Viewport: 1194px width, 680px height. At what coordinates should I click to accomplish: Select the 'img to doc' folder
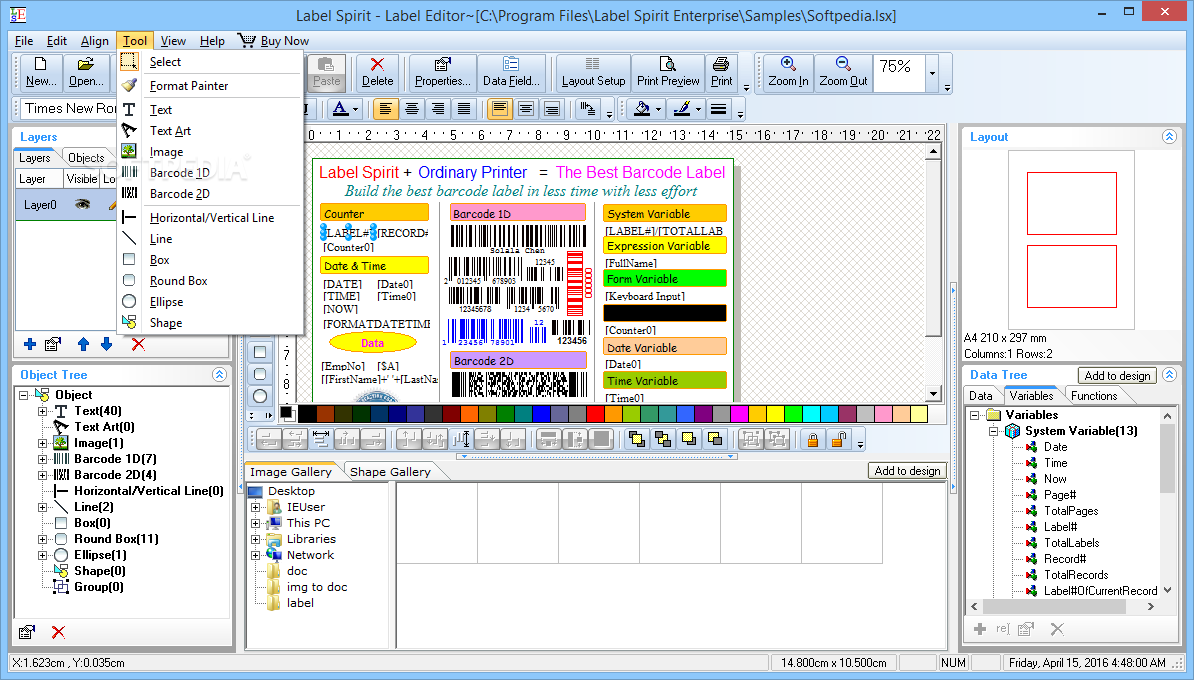click(317, 587)
